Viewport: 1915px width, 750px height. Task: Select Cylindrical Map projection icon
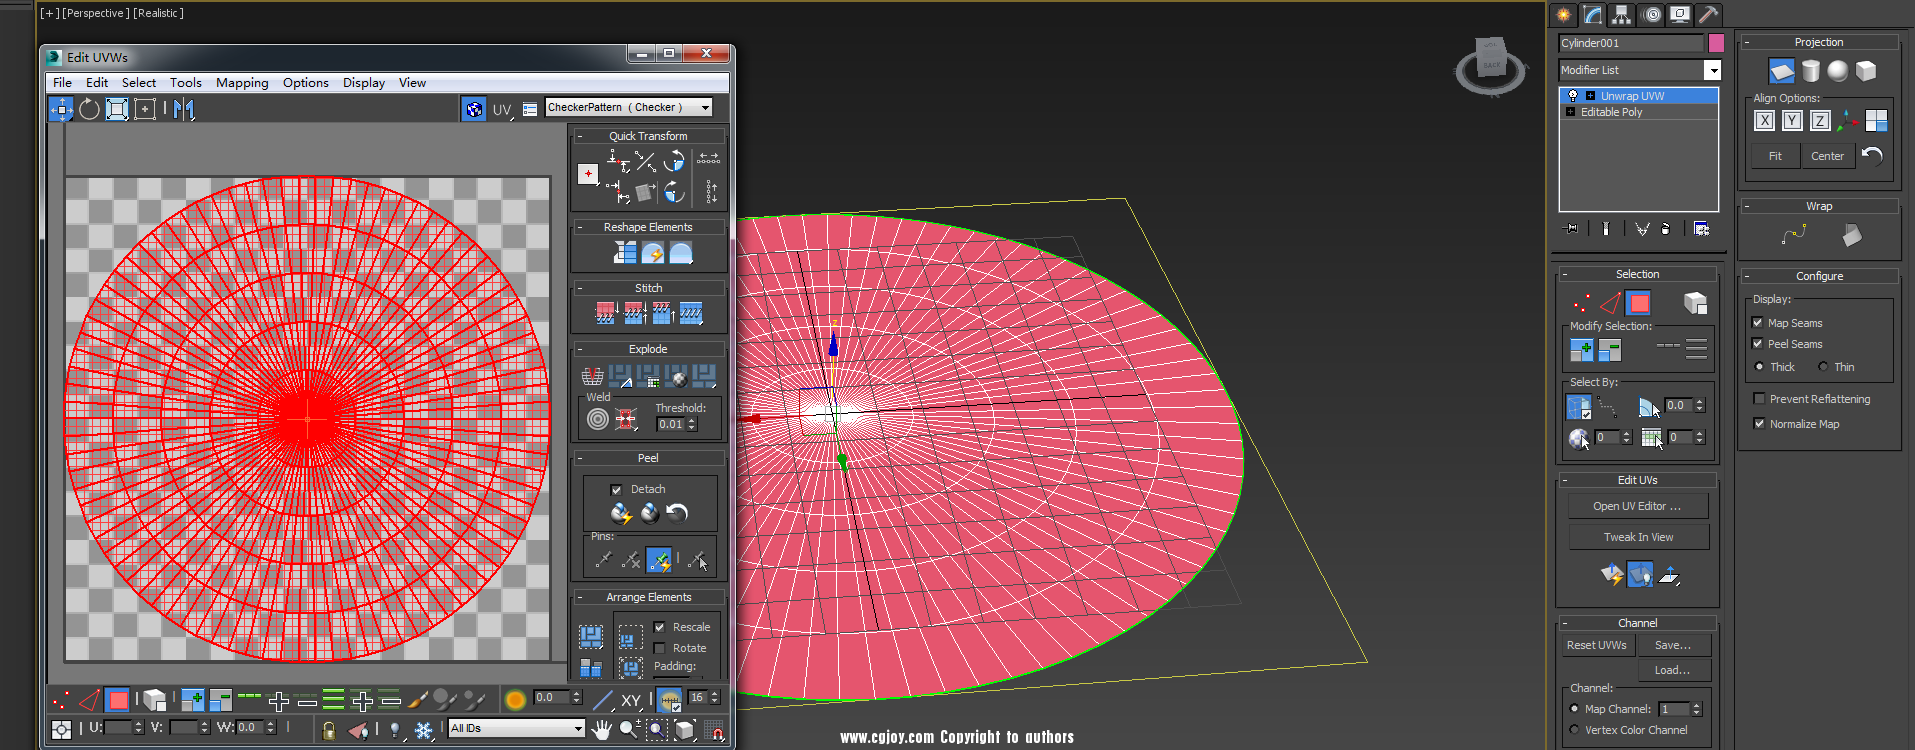pyautogui.click(x=1811, y=71)
